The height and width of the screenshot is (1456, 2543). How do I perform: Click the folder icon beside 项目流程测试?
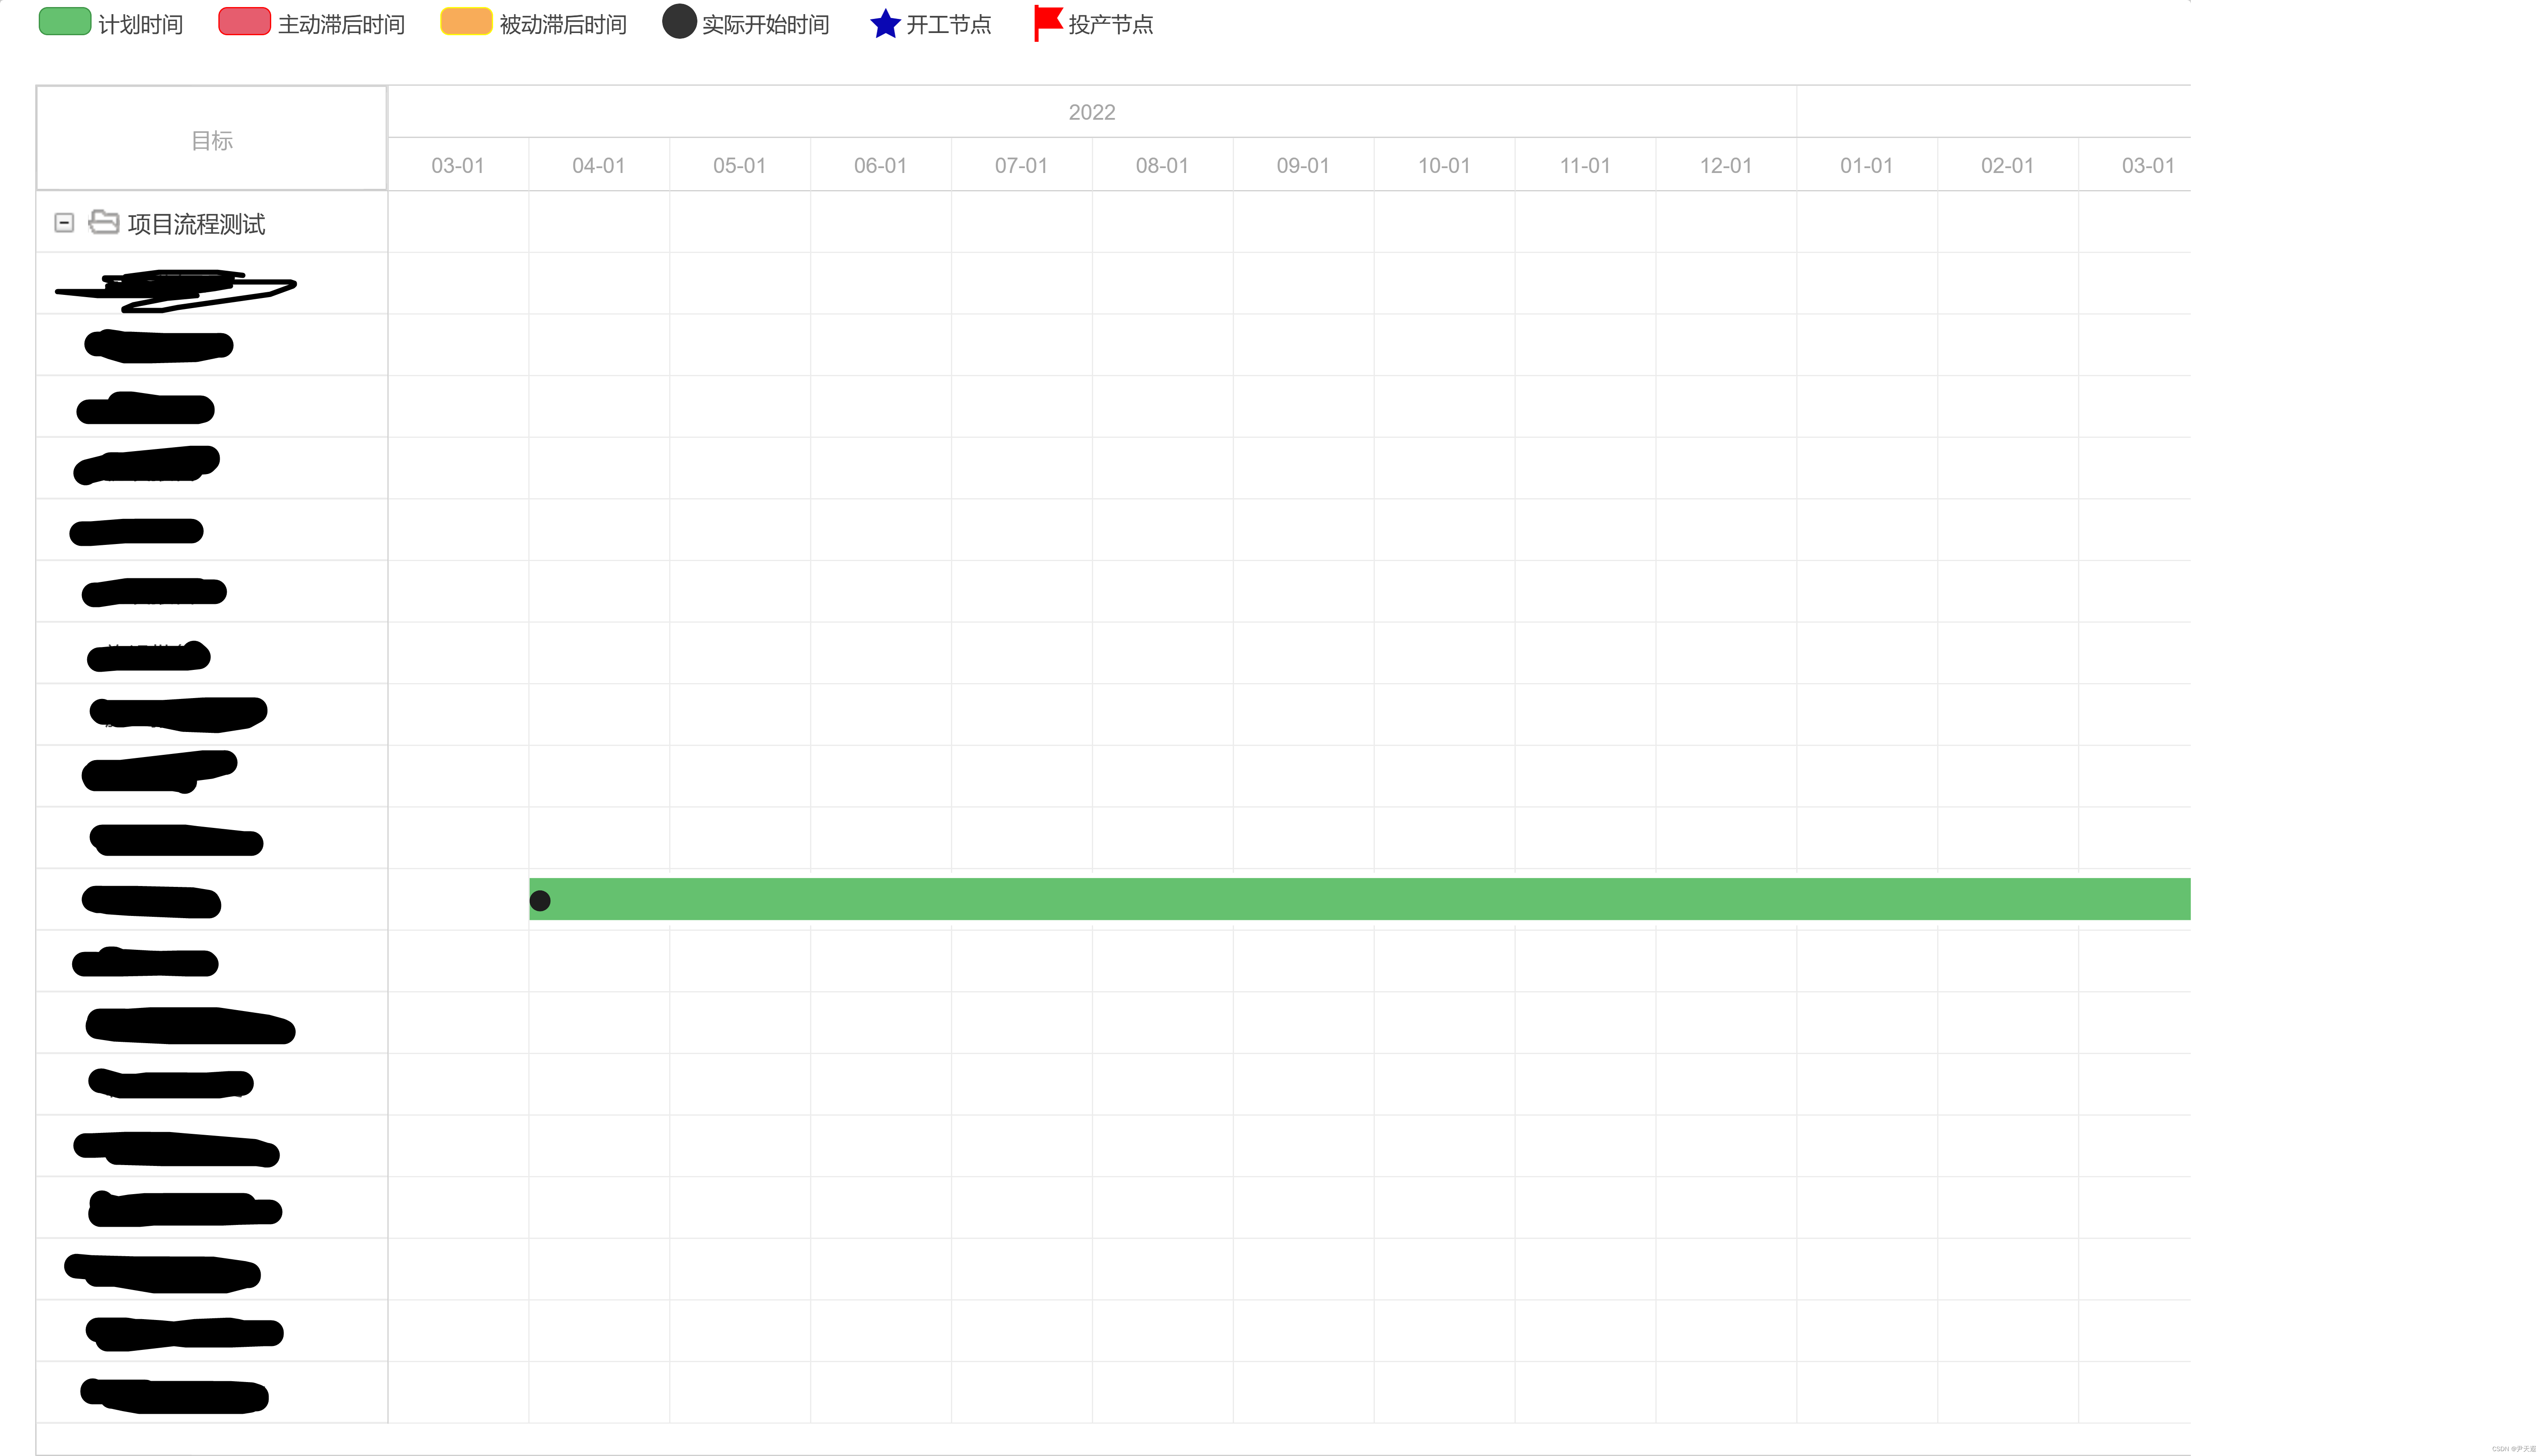pyautogui.click(x=103, y=222)
